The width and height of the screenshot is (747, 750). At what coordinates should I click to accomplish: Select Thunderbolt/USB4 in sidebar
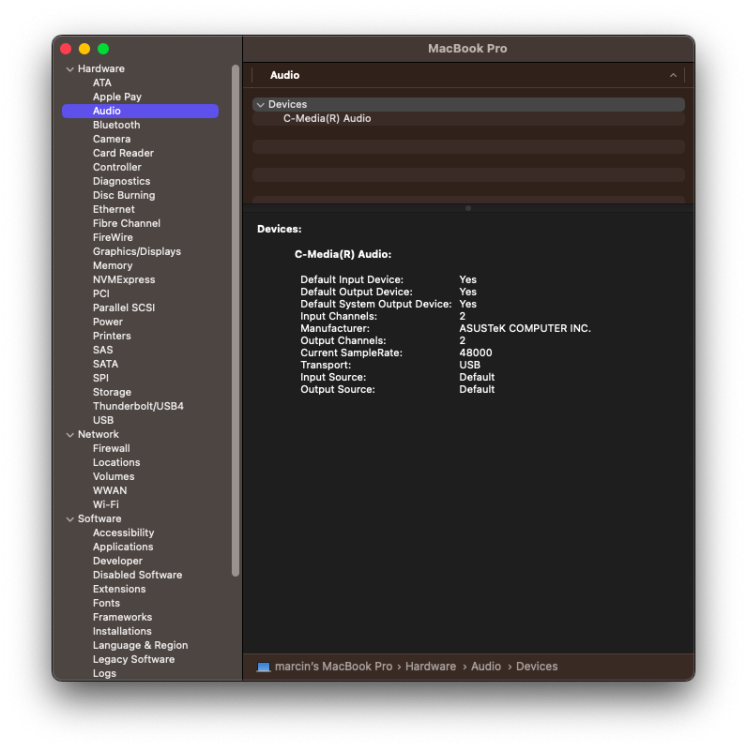[140, 406]
